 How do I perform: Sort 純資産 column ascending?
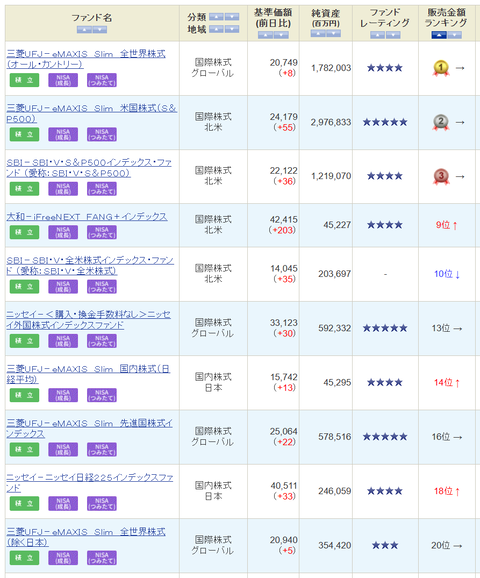[x=318, y=34]
